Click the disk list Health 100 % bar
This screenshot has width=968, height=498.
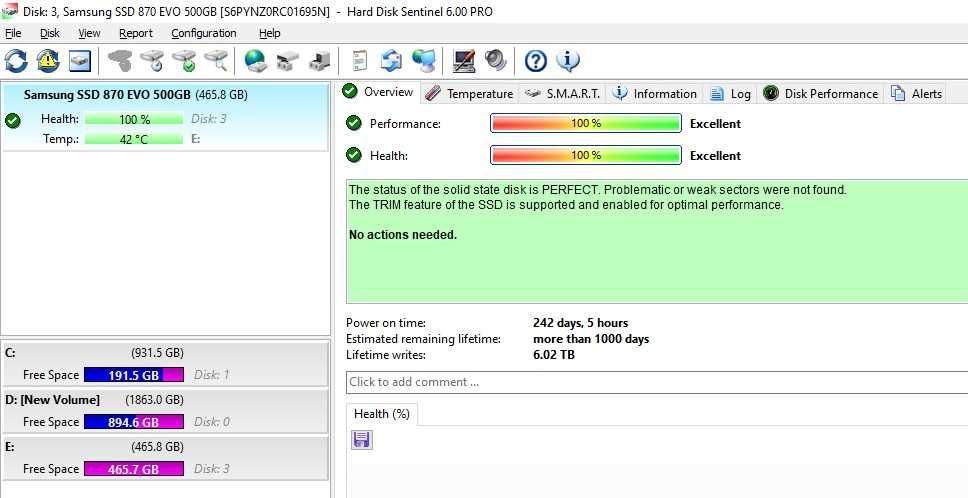point(134,119)
